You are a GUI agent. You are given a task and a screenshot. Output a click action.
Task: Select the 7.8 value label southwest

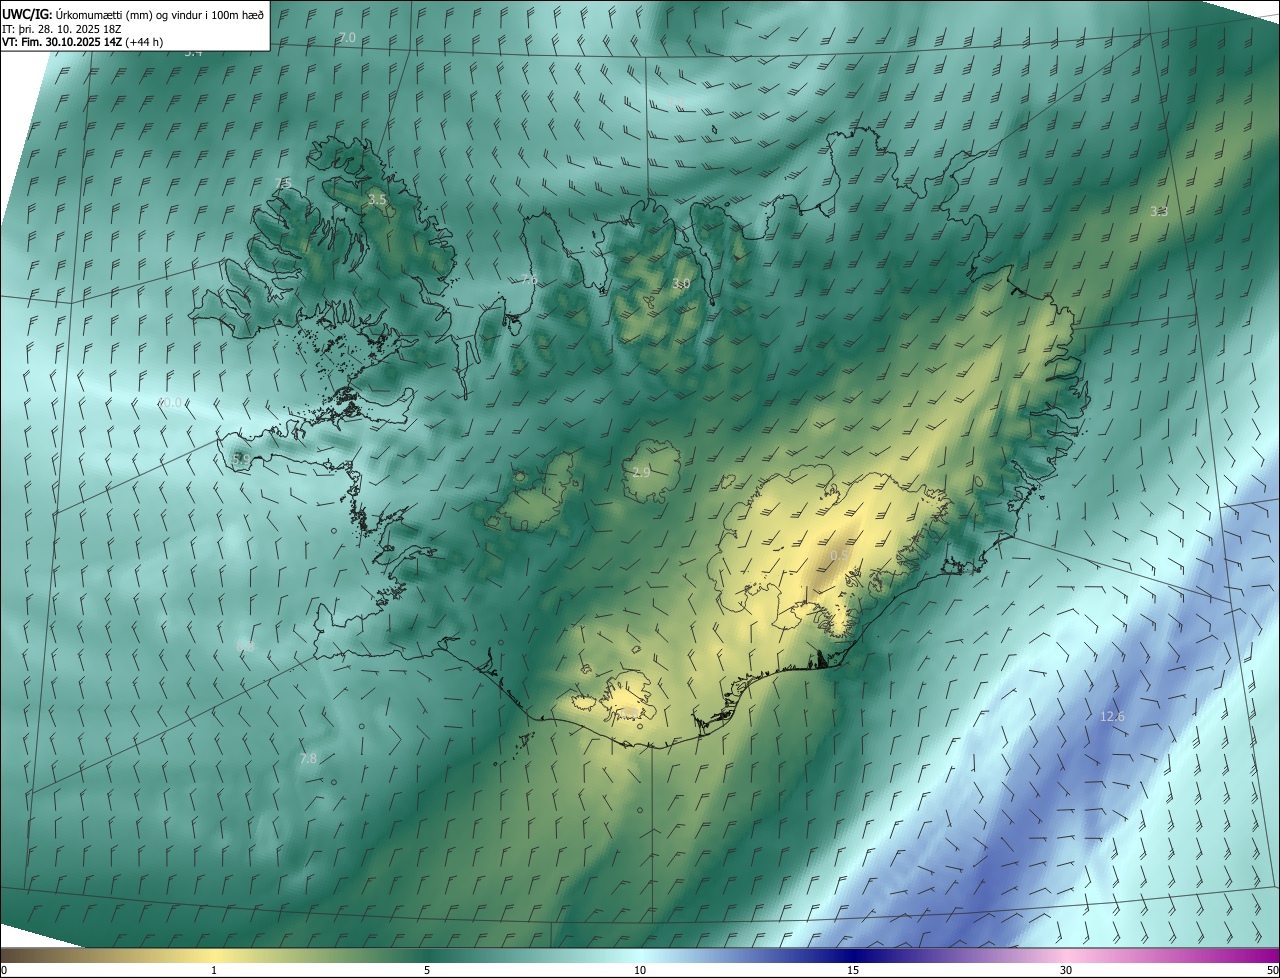pyautogui.click(x=308, y=759)
